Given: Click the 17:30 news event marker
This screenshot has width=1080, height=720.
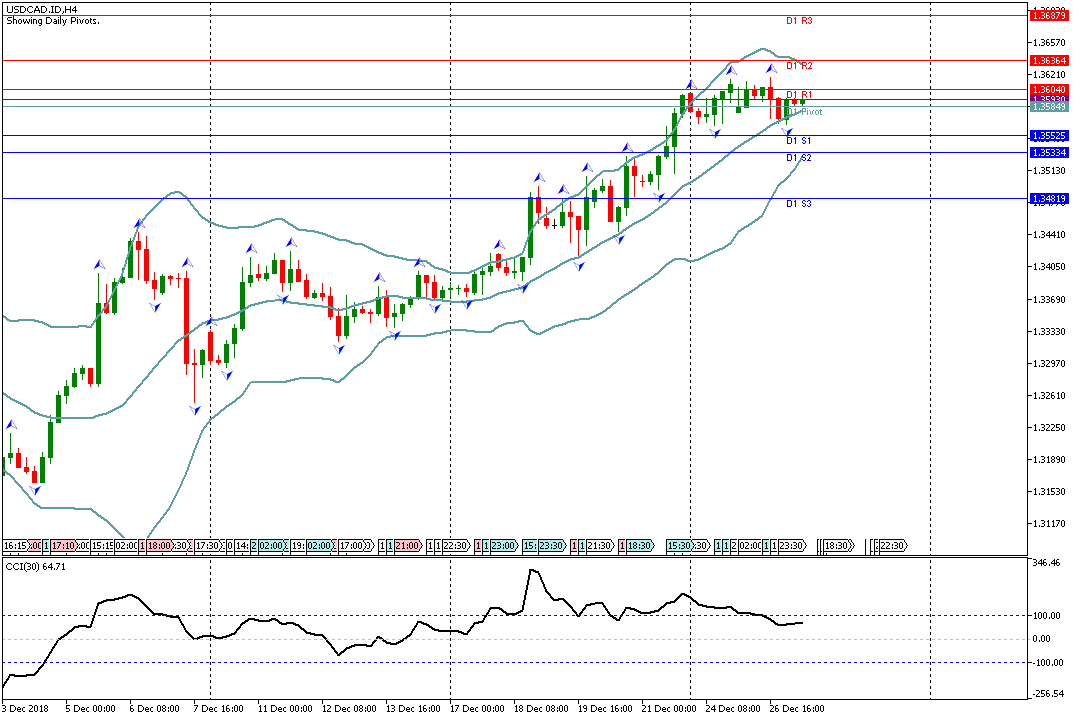Looking at the screenshot, I should click(x=207, y=546).
